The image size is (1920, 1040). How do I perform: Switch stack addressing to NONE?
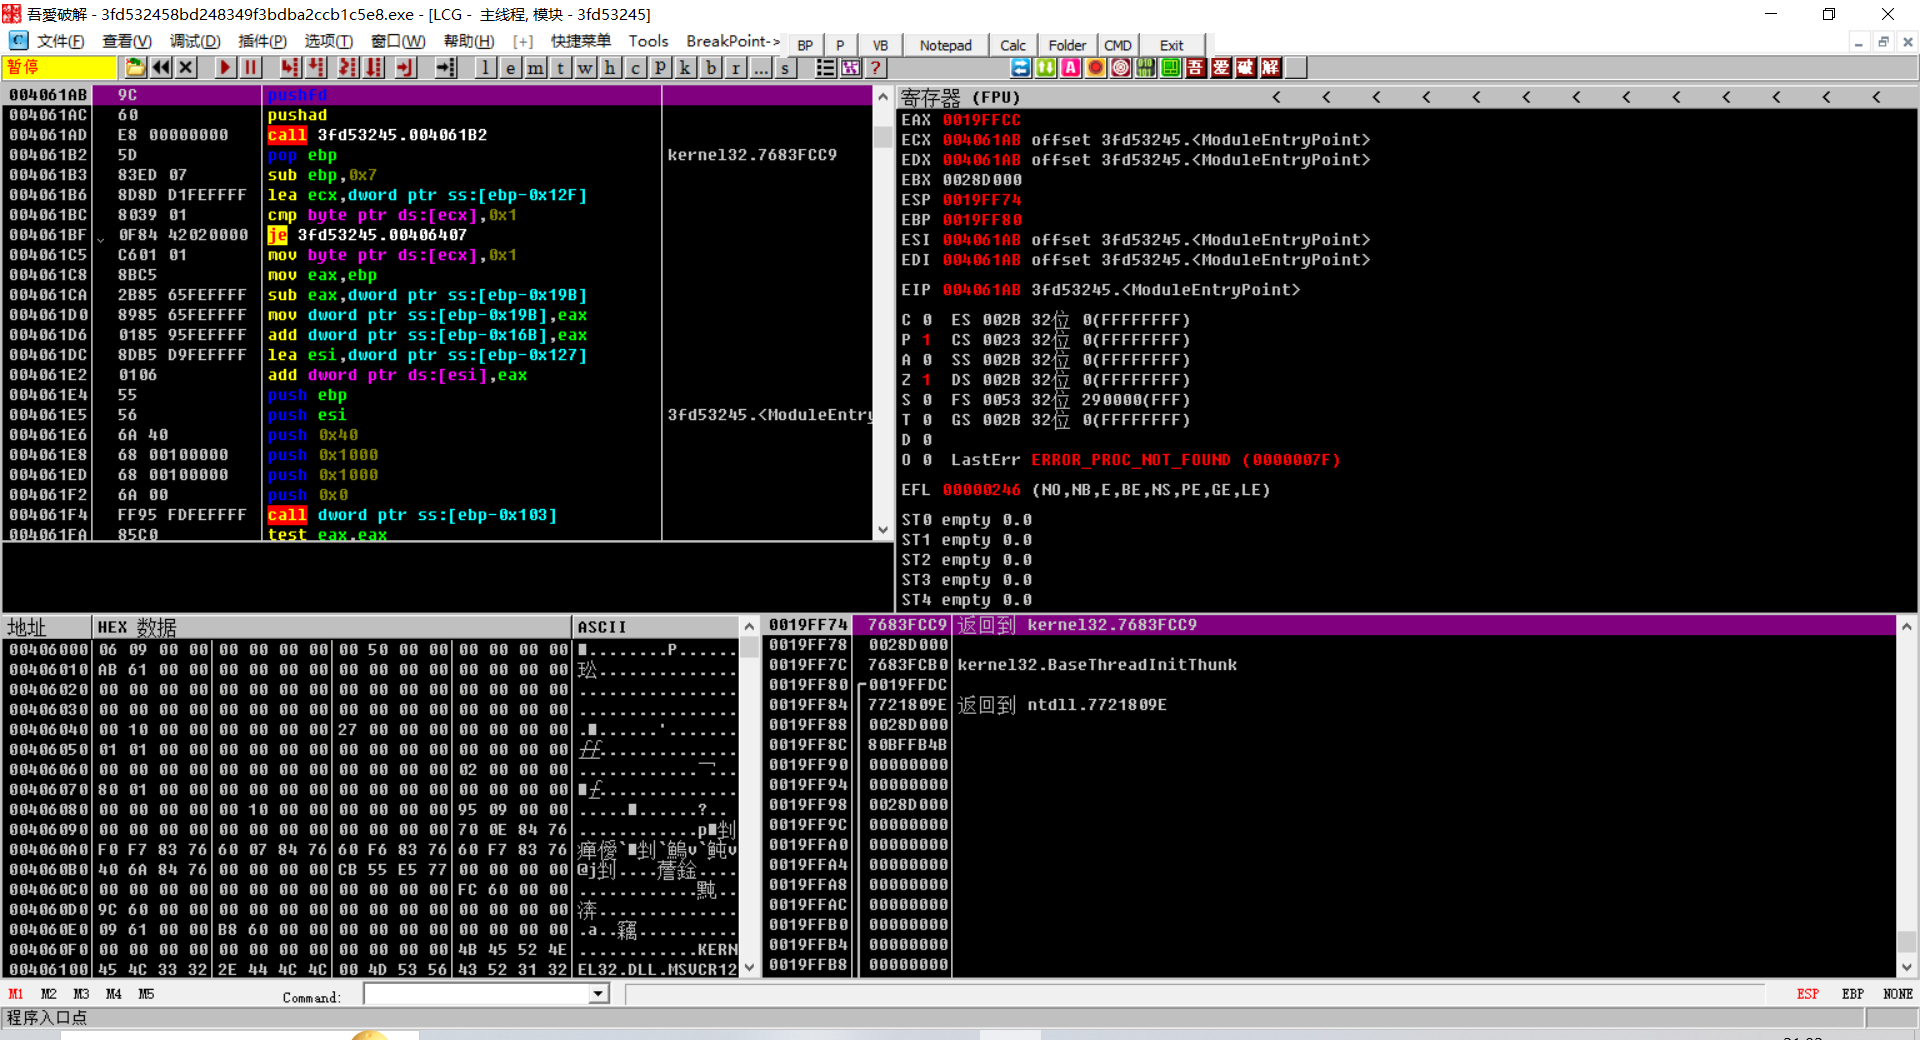pos(1898,994)
